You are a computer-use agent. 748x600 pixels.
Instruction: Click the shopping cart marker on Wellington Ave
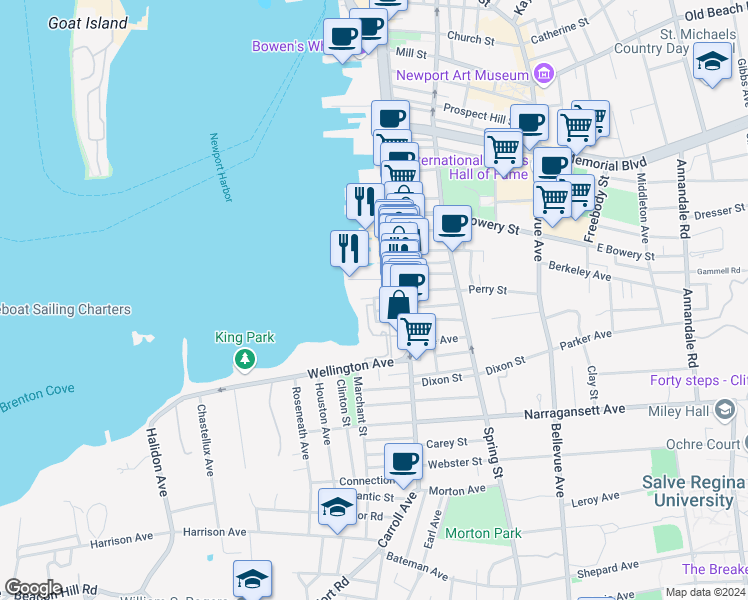(417, 331)
